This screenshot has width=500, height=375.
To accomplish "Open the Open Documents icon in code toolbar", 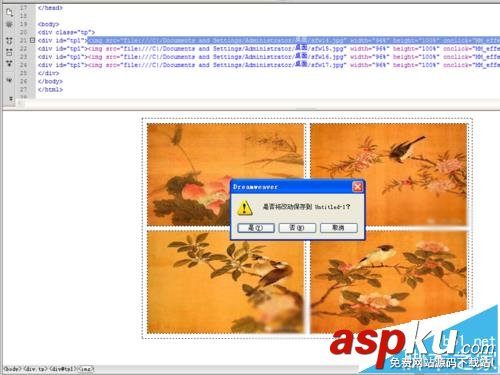I will pyautogui.click(x=9, y=13).
